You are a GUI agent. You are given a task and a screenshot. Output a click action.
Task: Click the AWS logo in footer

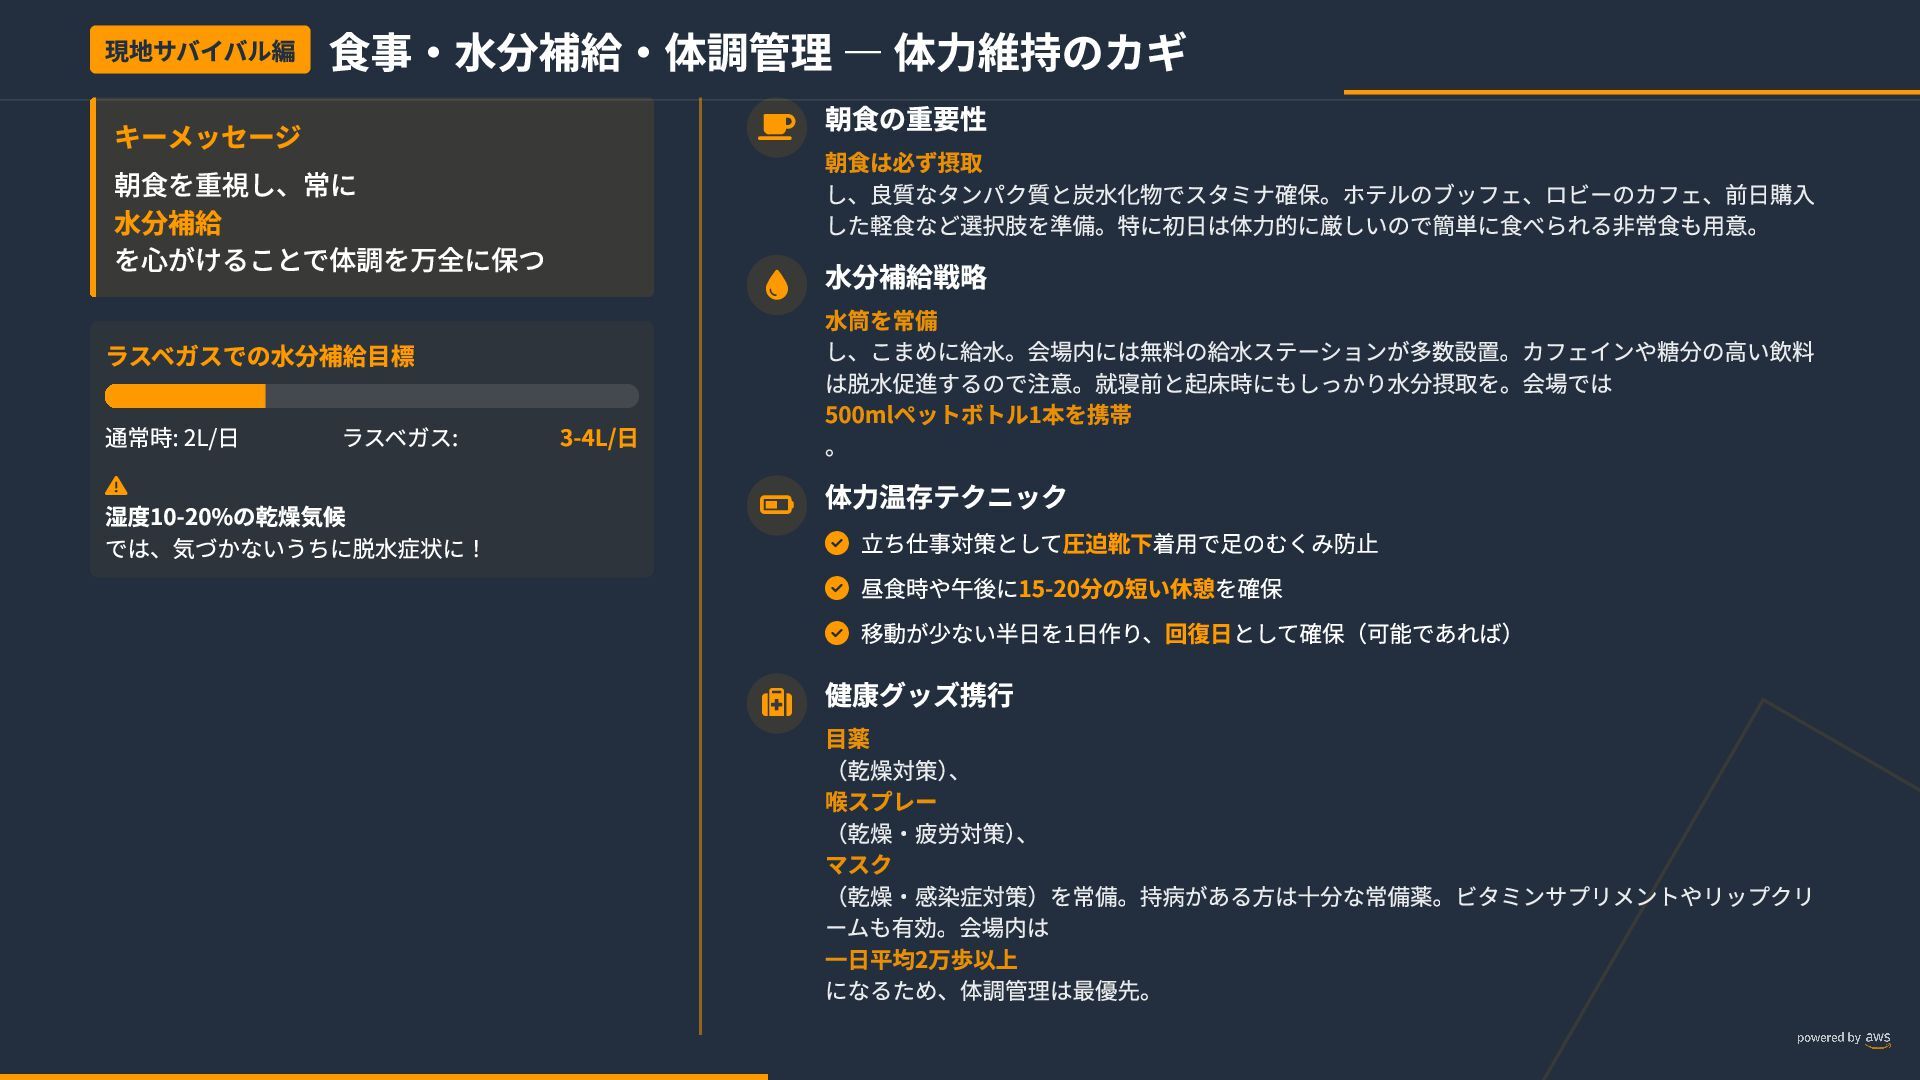(x=1877, y=1038)
